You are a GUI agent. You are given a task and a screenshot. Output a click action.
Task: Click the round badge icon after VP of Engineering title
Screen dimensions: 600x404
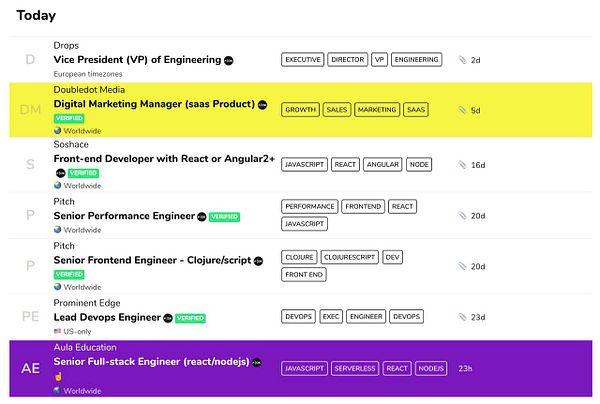[228, 60]
